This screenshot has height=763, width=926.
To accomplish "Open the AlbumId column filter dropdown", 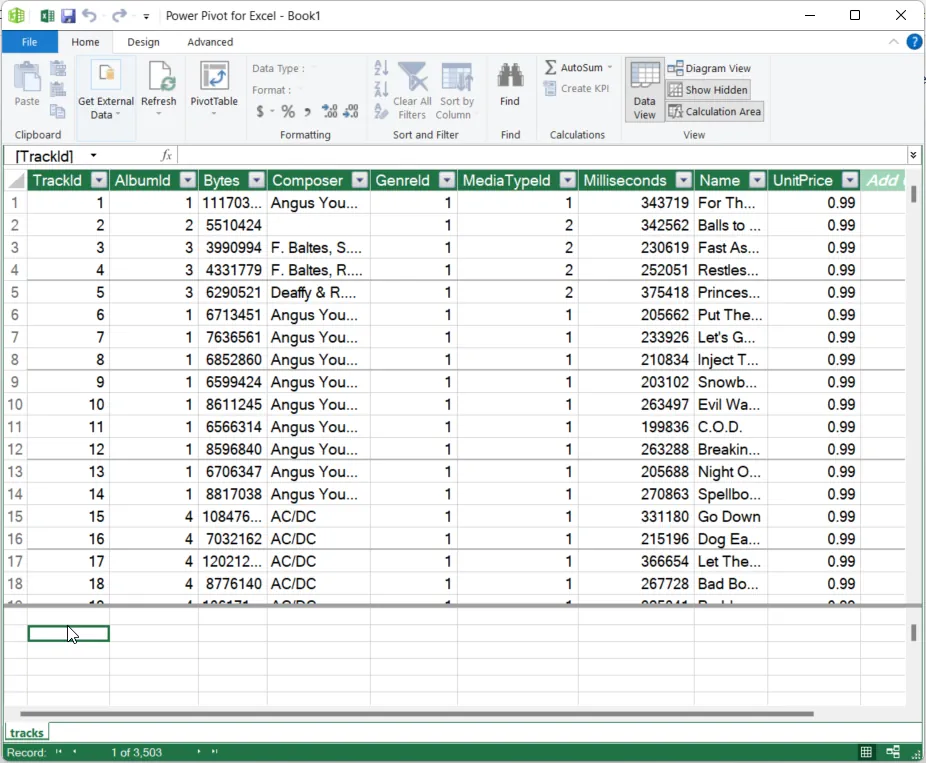I will point(188,180).
